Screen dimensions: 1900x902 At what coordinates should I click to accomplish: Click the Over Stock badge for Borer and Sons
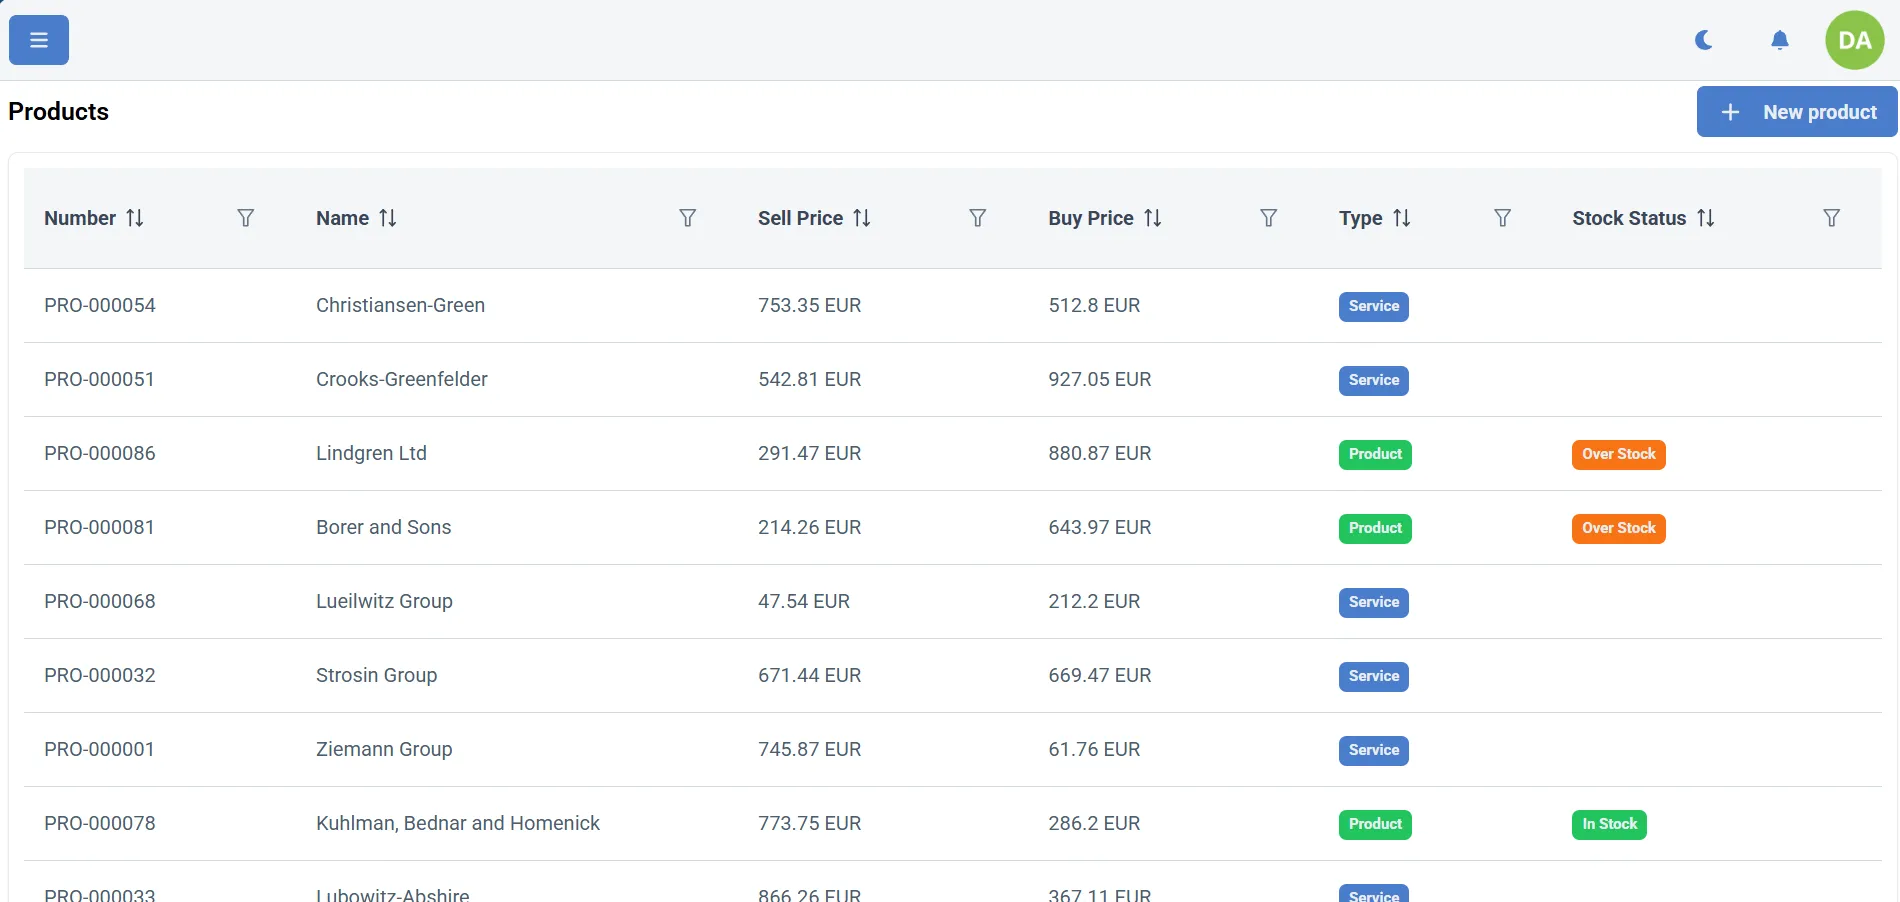[x=1618, y=528]
